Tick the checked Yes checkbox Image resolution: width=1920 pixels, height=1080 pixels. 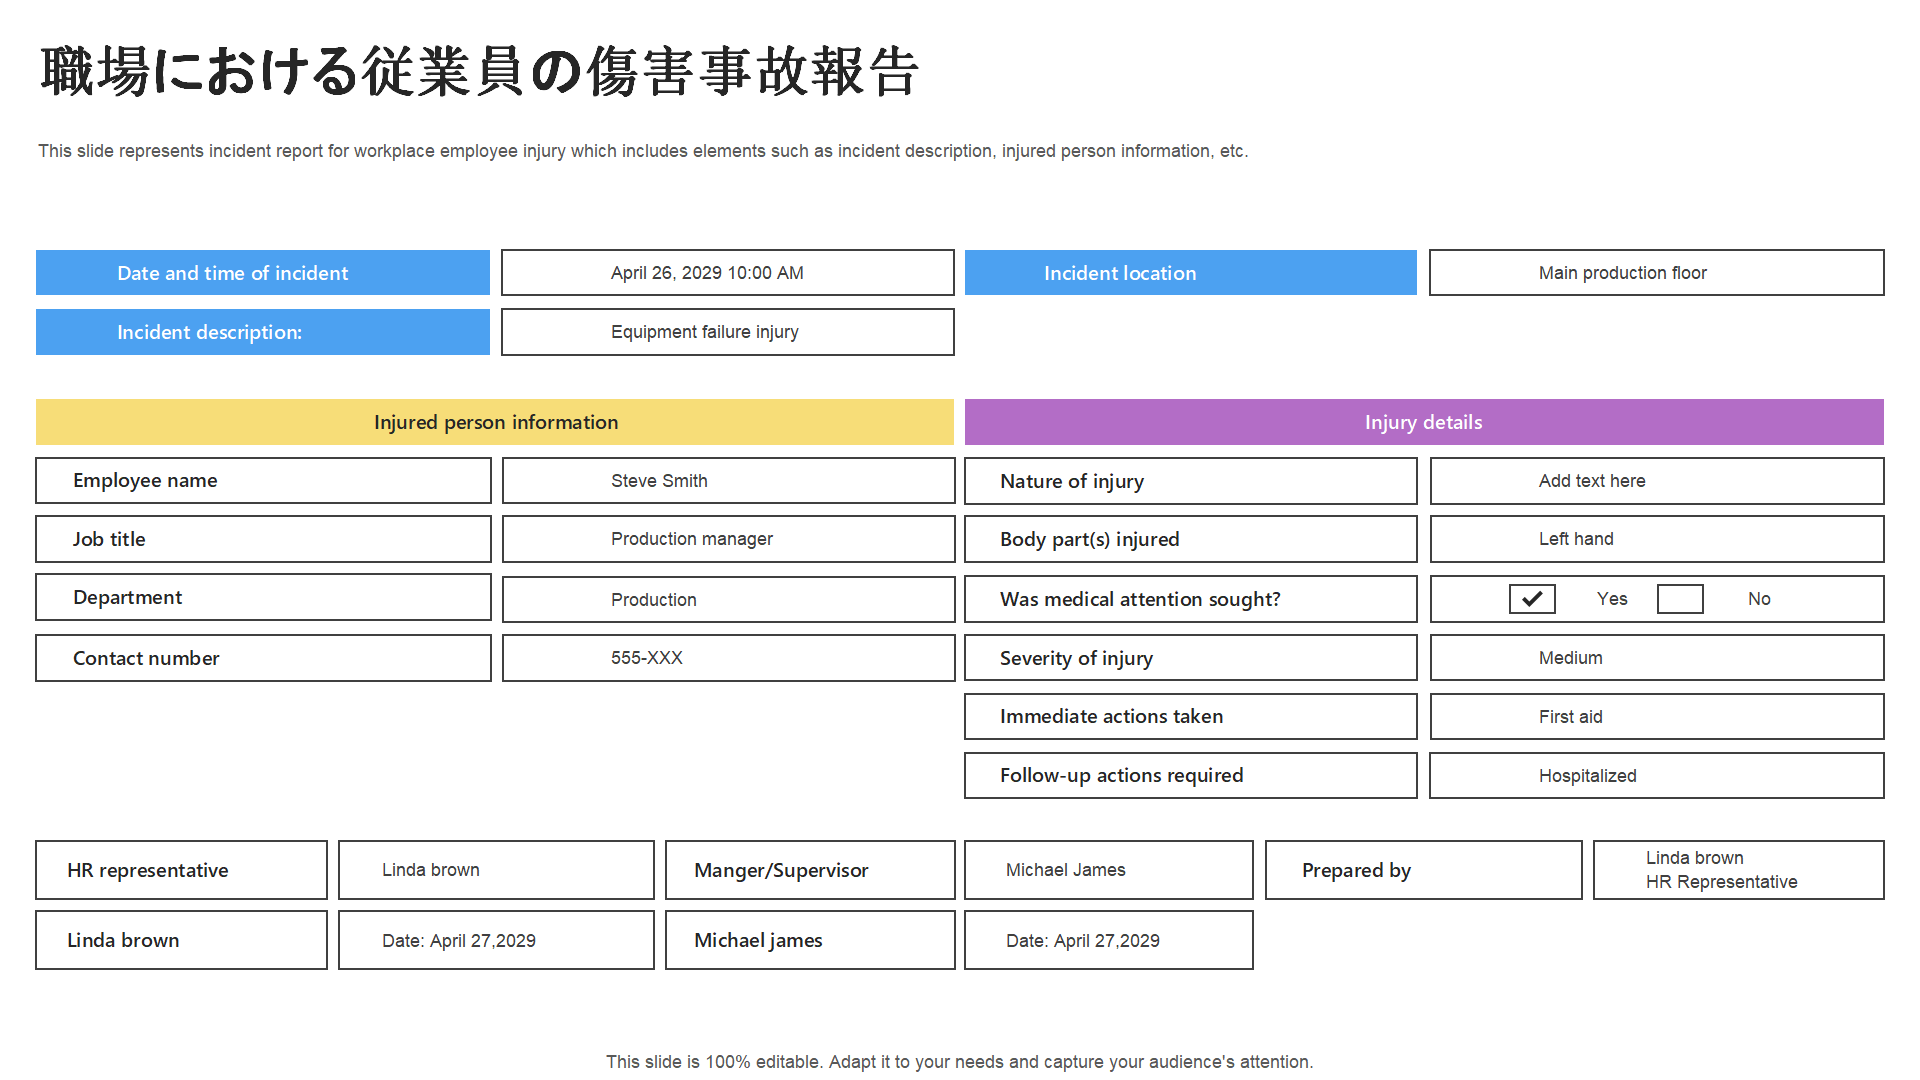click(x=1532, y=599)
